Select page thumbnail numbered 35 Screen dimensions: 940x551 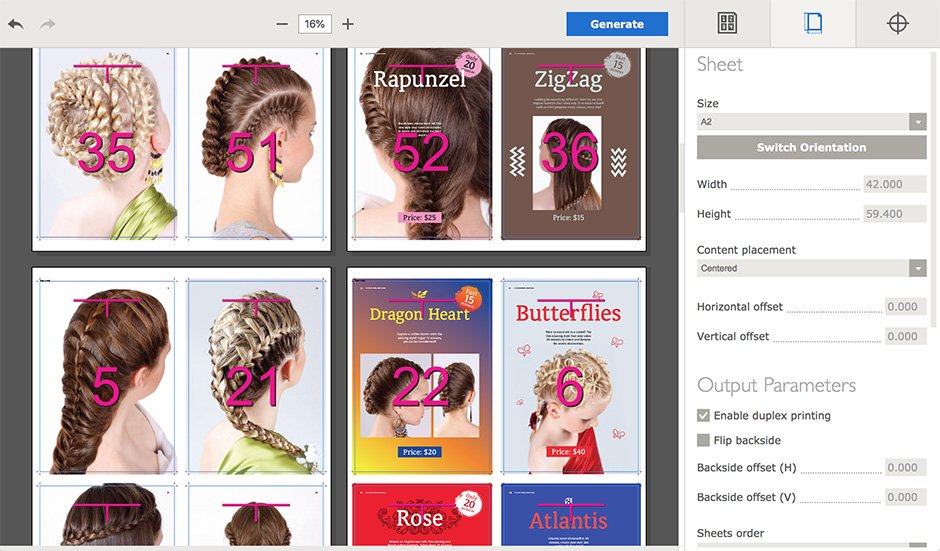(107, 144)
